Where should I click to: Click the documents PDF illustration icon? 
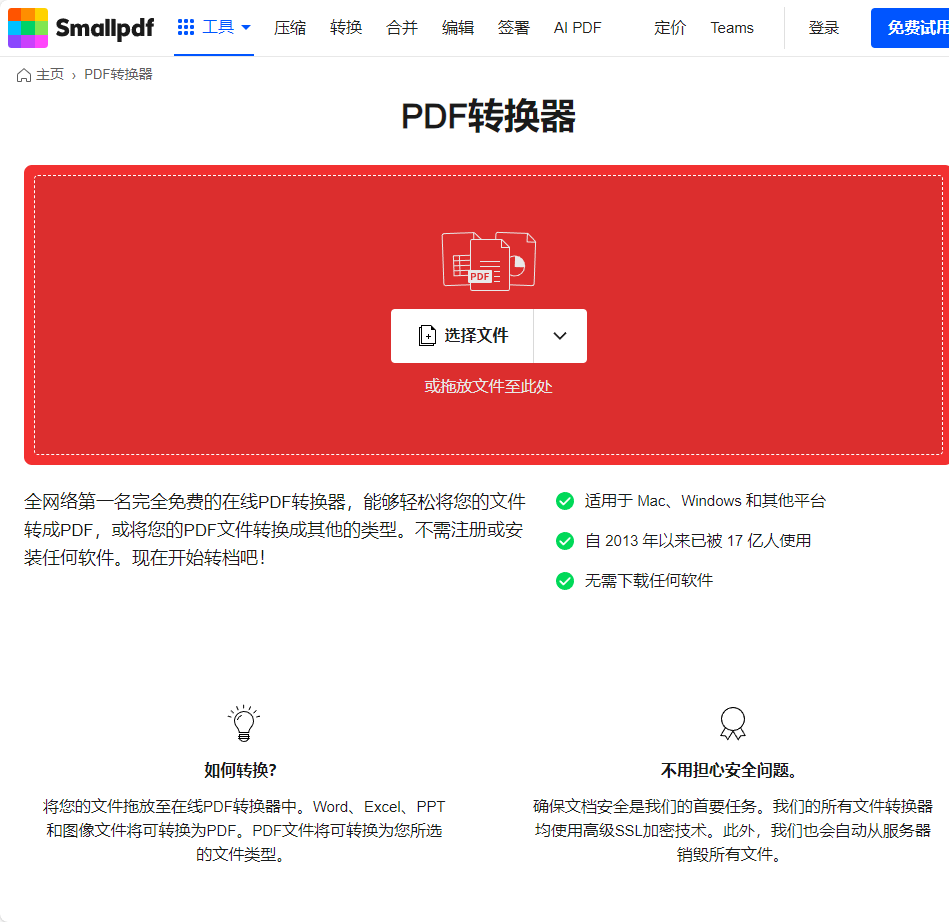click(x=489, y=261)
